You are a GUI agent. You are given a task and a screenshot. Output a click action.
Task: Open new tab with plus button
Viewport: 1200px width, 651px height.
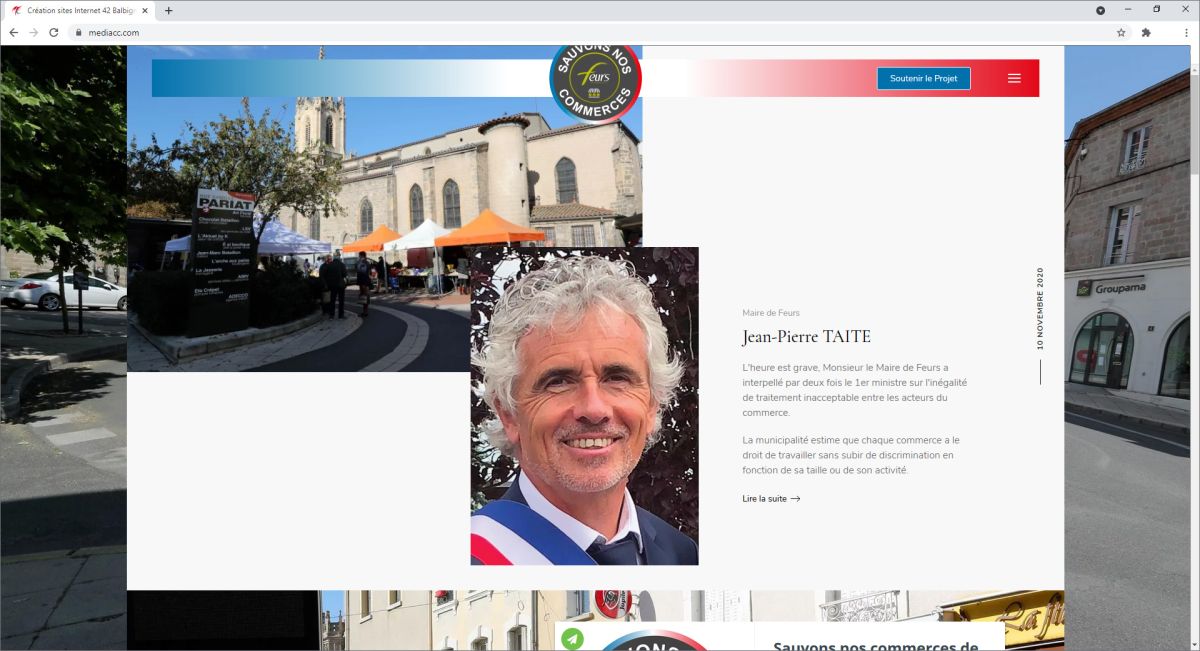pos(168,10)
